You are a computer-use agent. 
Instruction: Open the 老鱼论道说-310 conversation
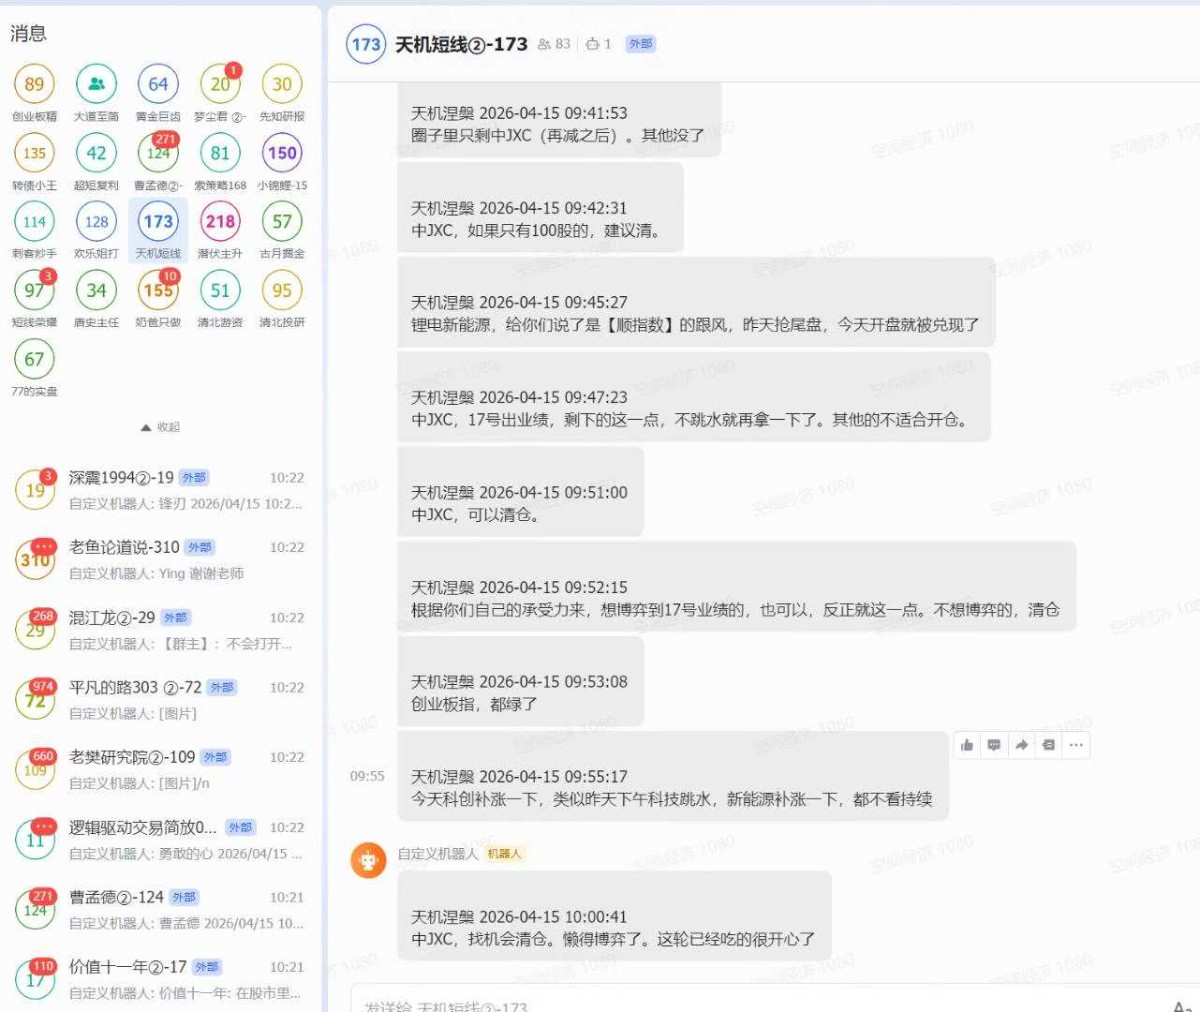tap(160, 560)
